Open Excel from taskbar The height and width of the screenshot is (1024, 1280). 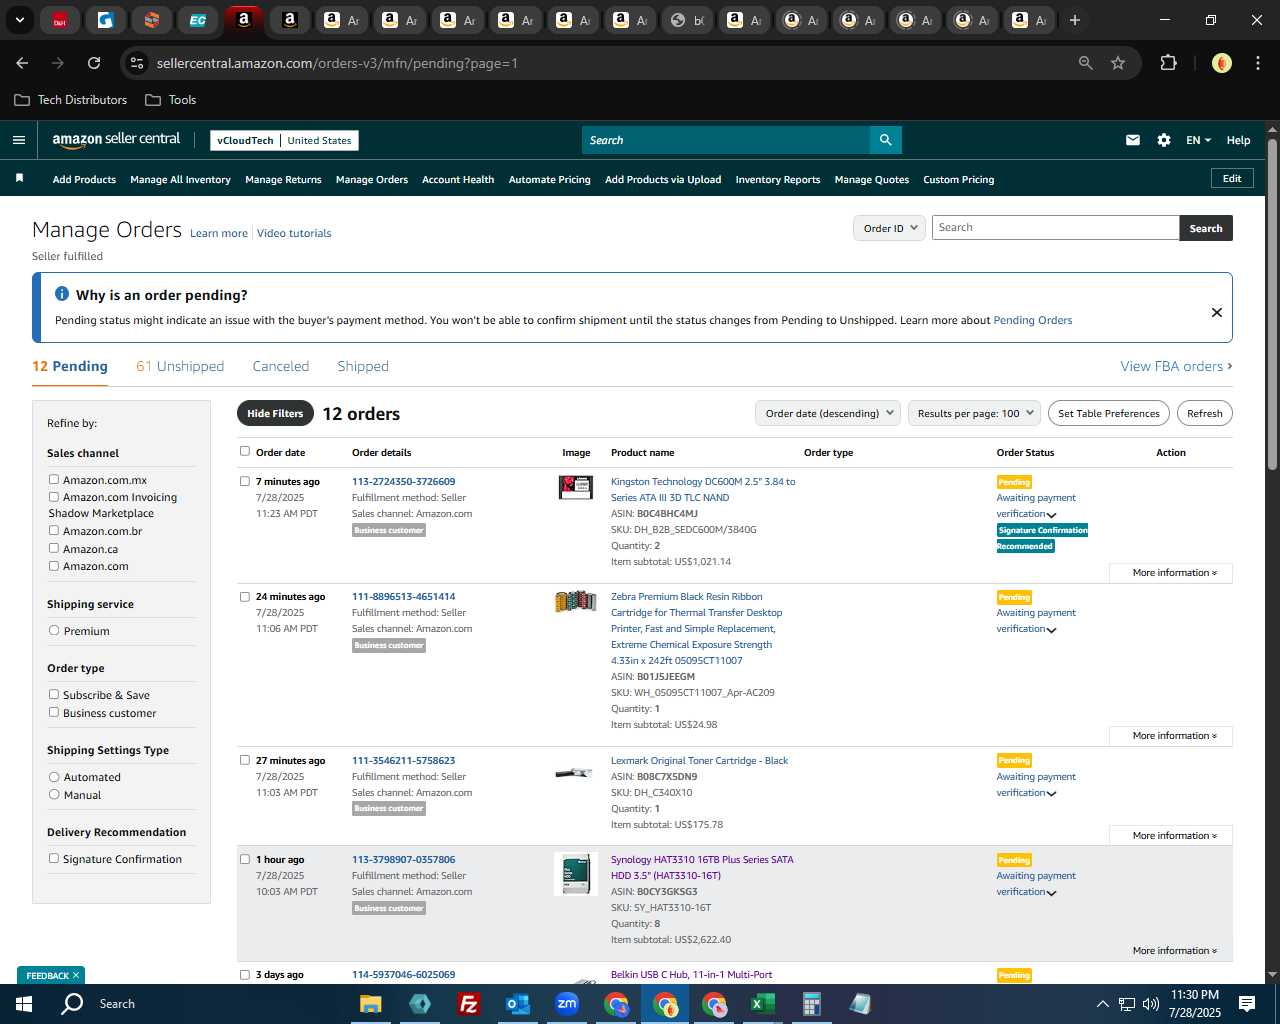(762, 1004)
